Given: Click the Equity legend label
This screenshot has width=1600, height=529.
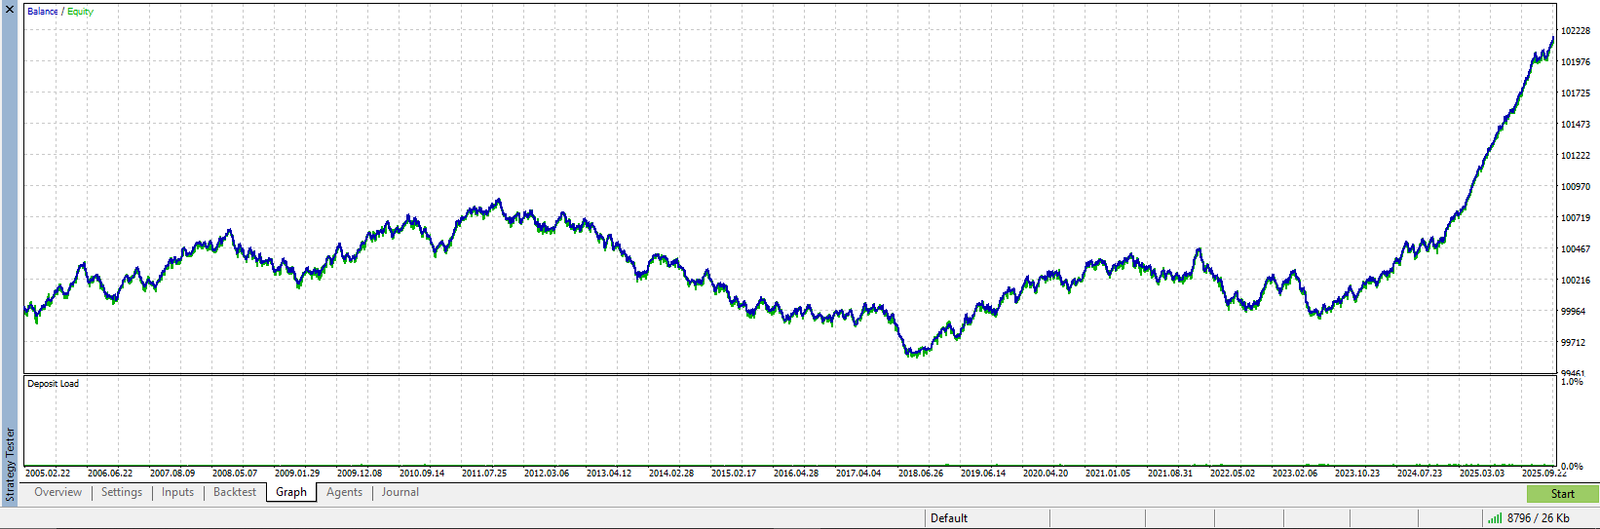Looking at the screenshot, I should 81,12.
